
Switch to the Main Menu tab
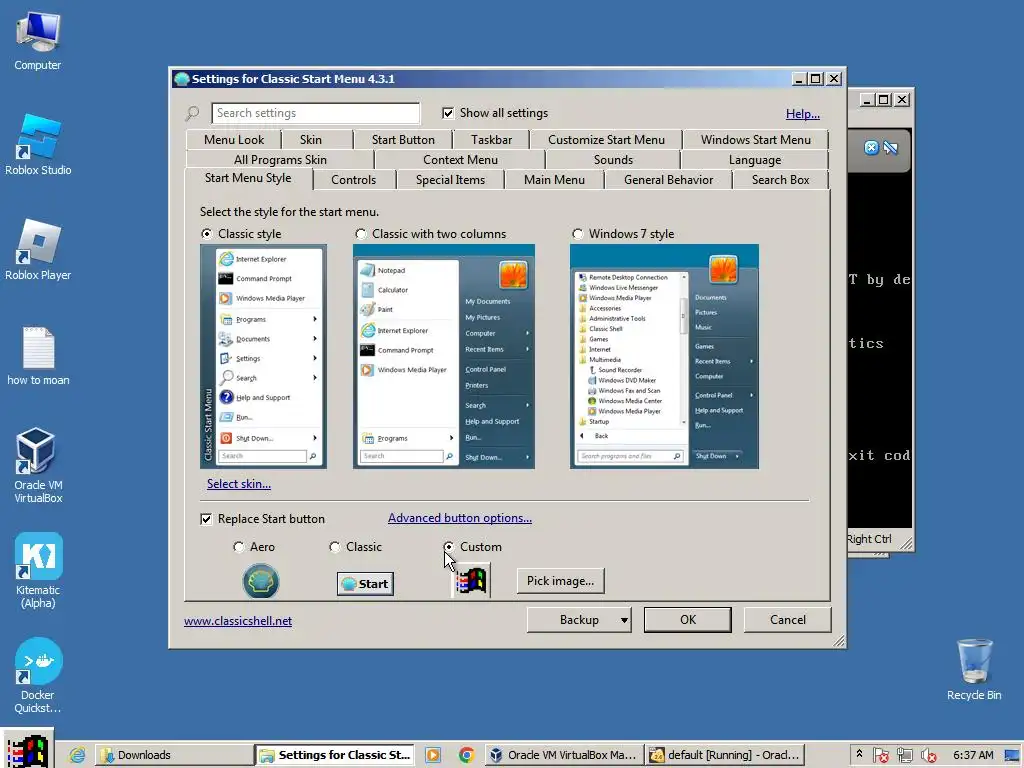click(x=554, y=180)
